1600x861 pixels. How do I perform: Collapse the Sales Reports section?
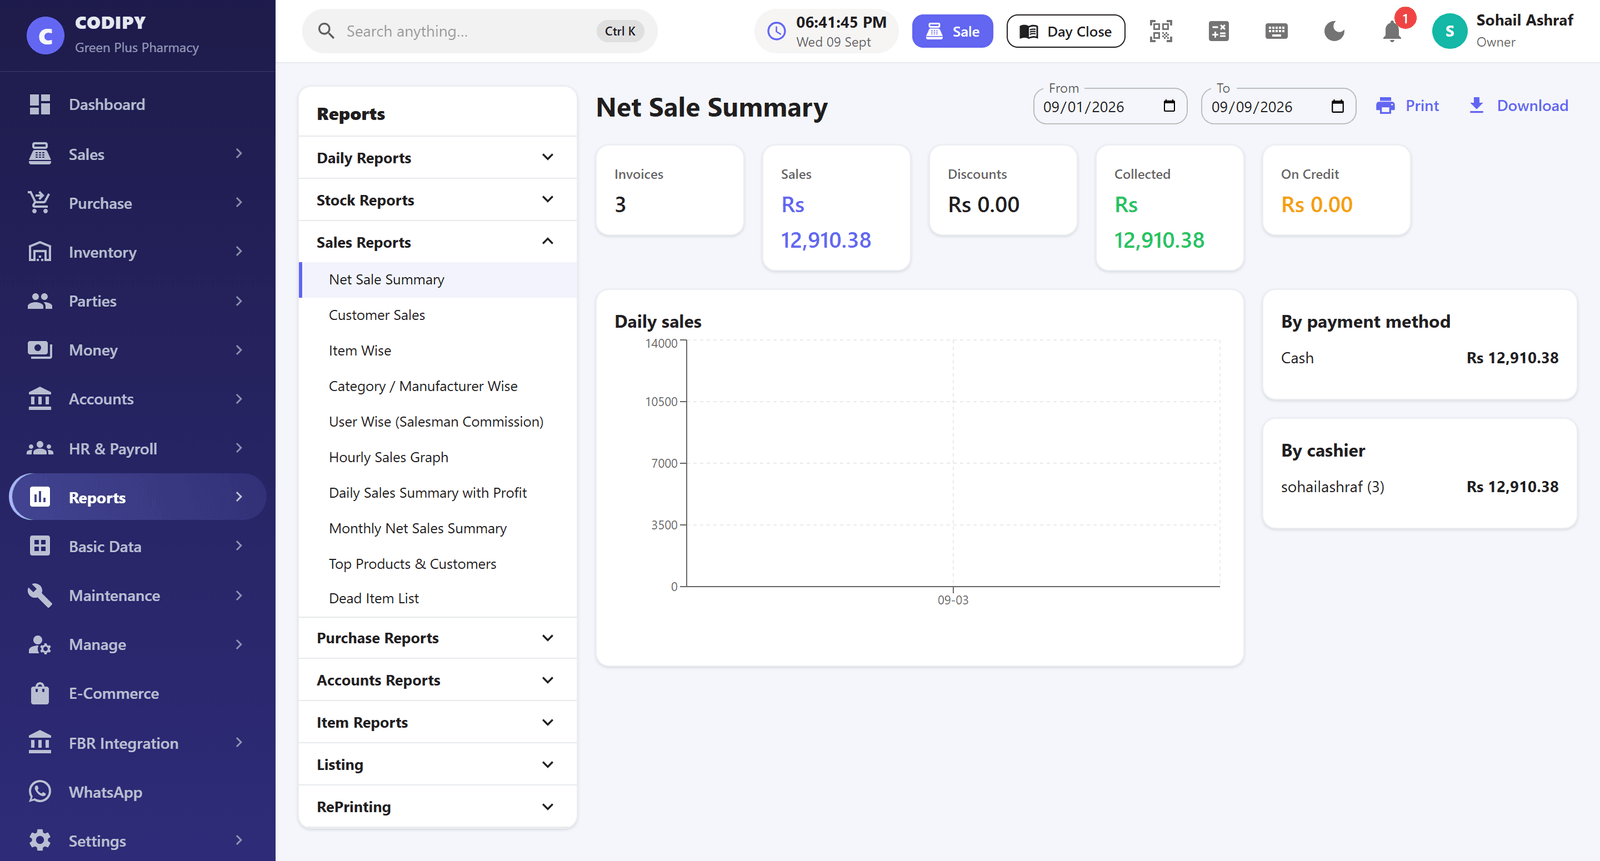(437, 242)
